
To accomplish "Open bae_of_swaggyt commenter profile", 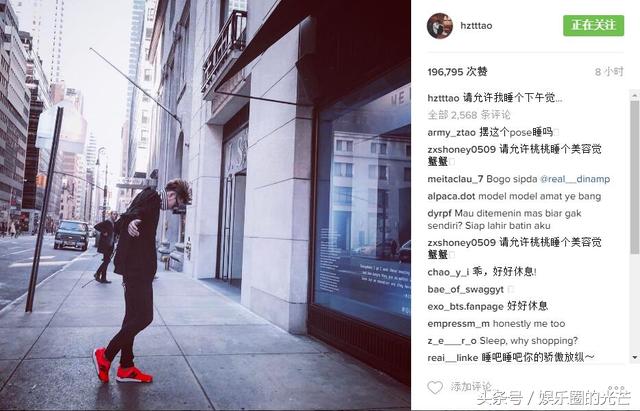I will (465, 289).
